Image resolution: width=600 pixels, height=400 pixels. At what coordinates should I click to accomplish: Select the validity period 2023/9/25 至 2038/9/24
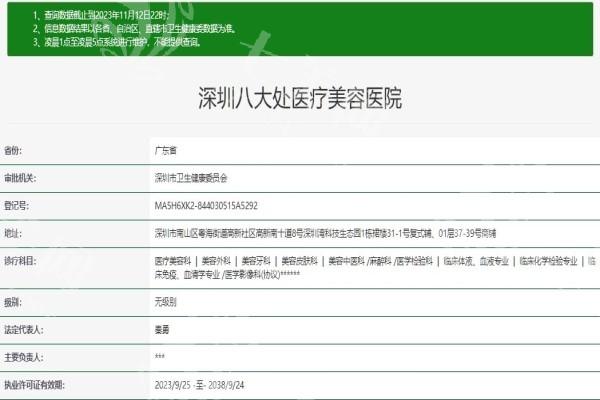tap(199, 385)
